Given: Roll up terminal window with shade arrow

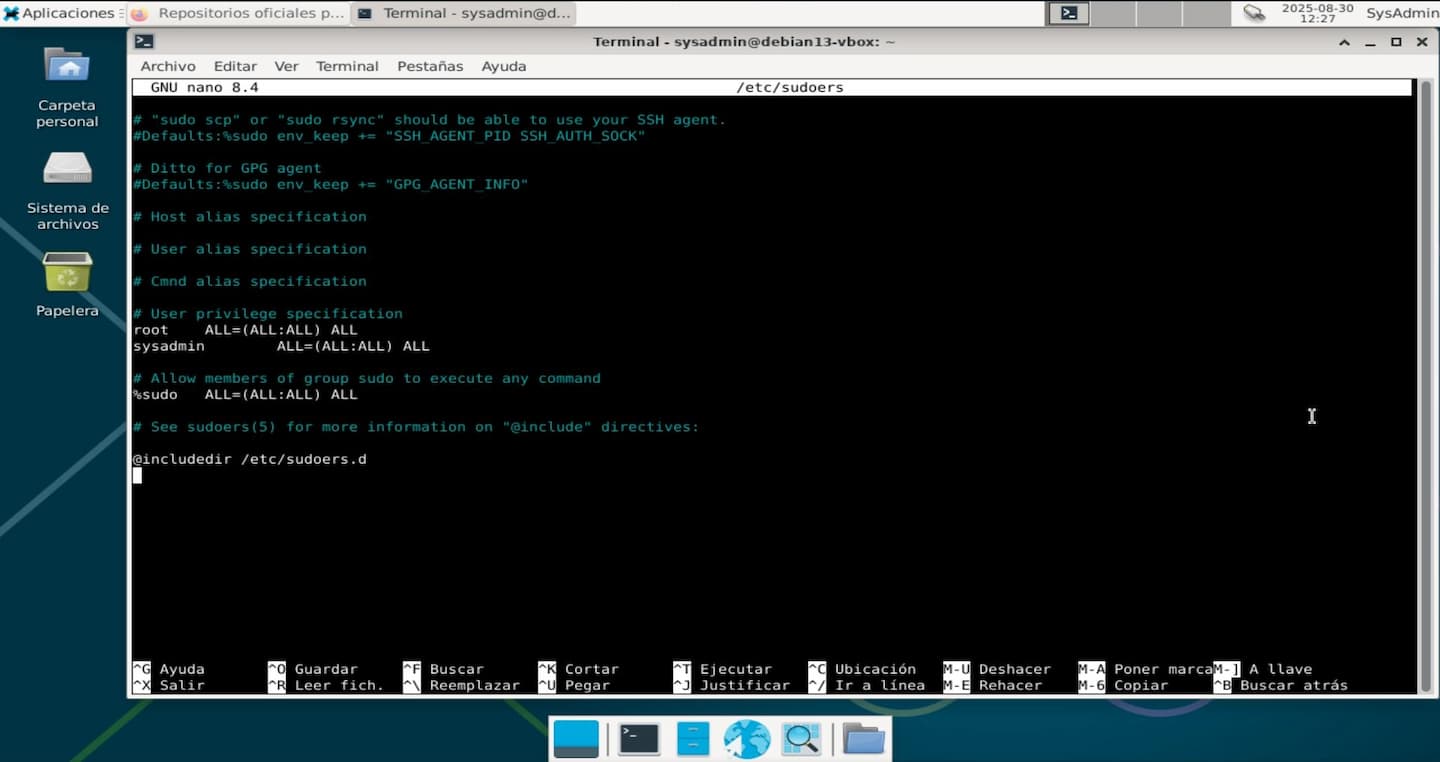Looking at the screenshot, I should [x=1346, y=42].
